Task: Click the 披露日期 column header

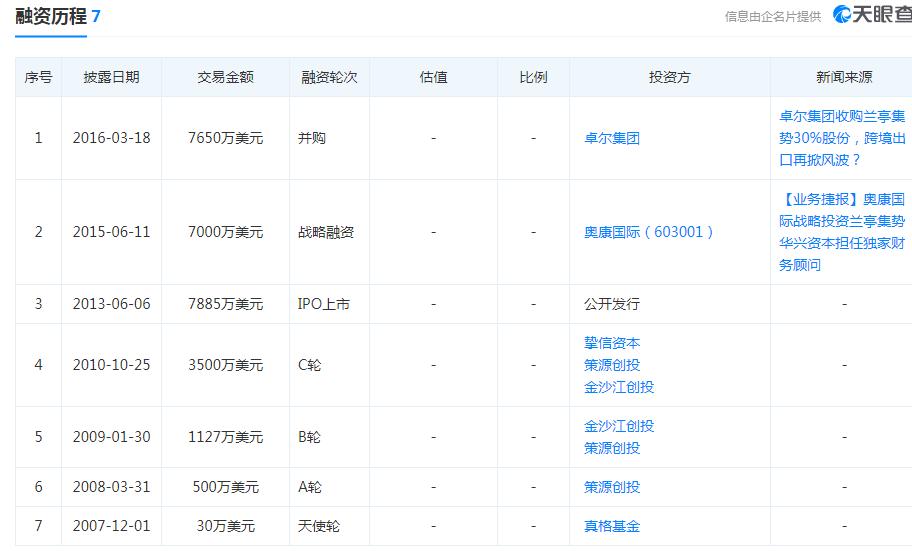Action: (x=111, y=77)
